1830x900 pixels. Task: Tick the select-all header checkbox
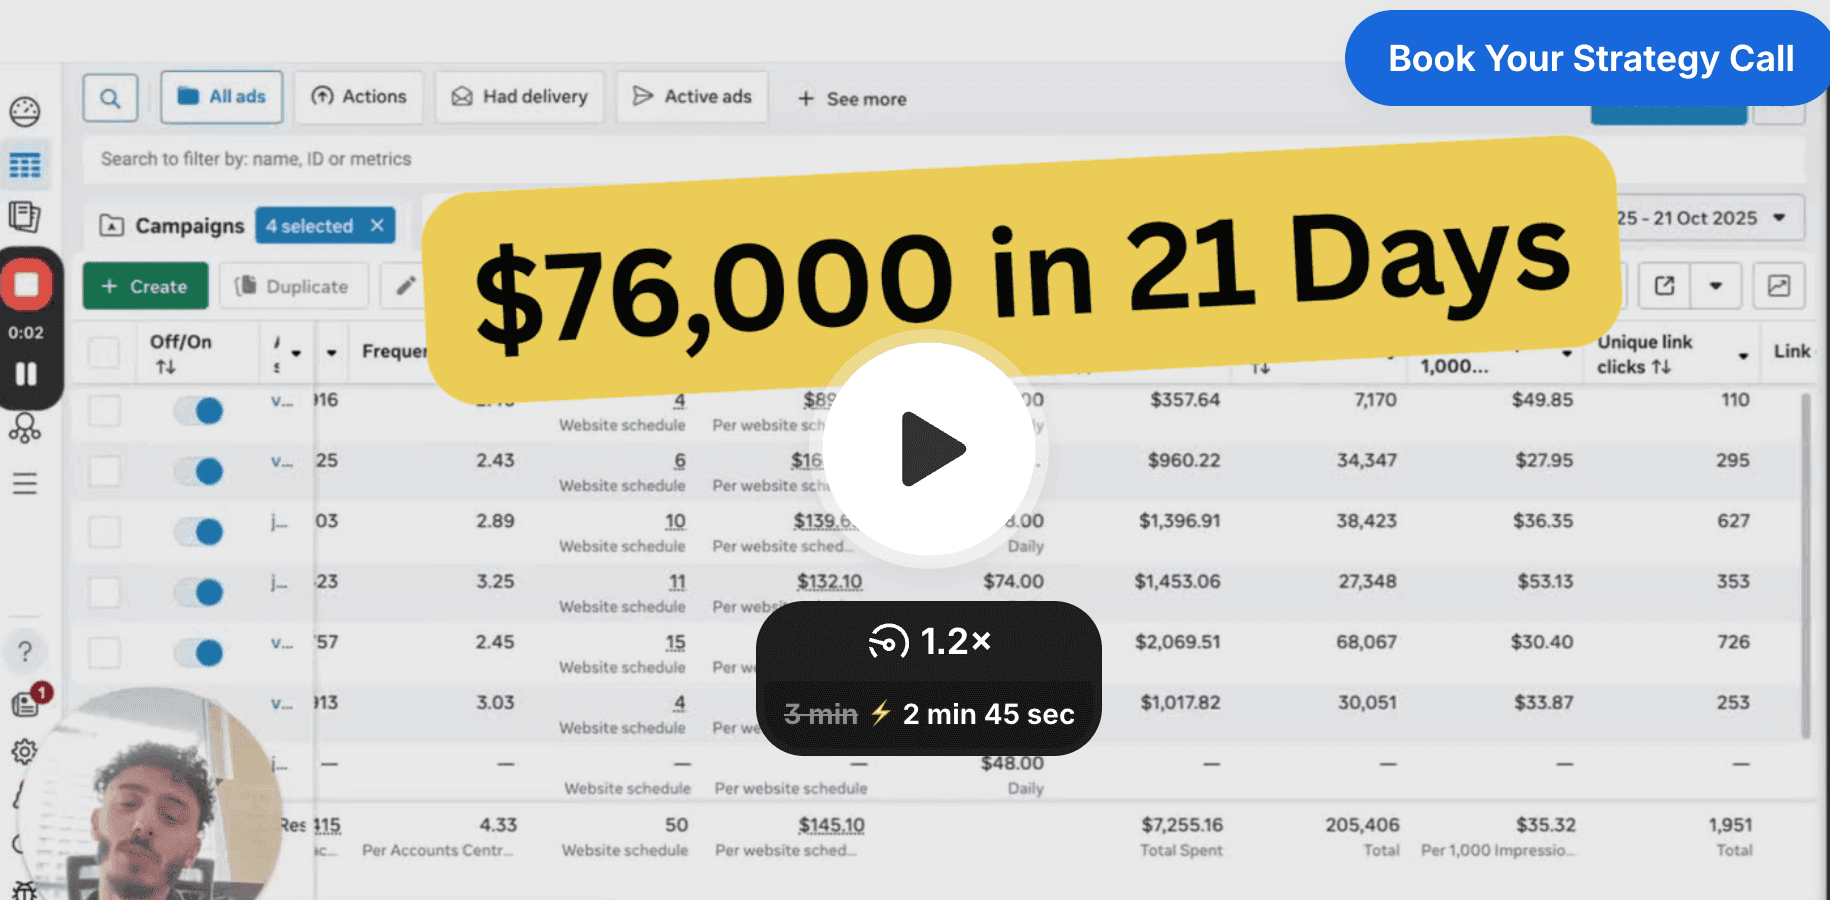(104, 353)
